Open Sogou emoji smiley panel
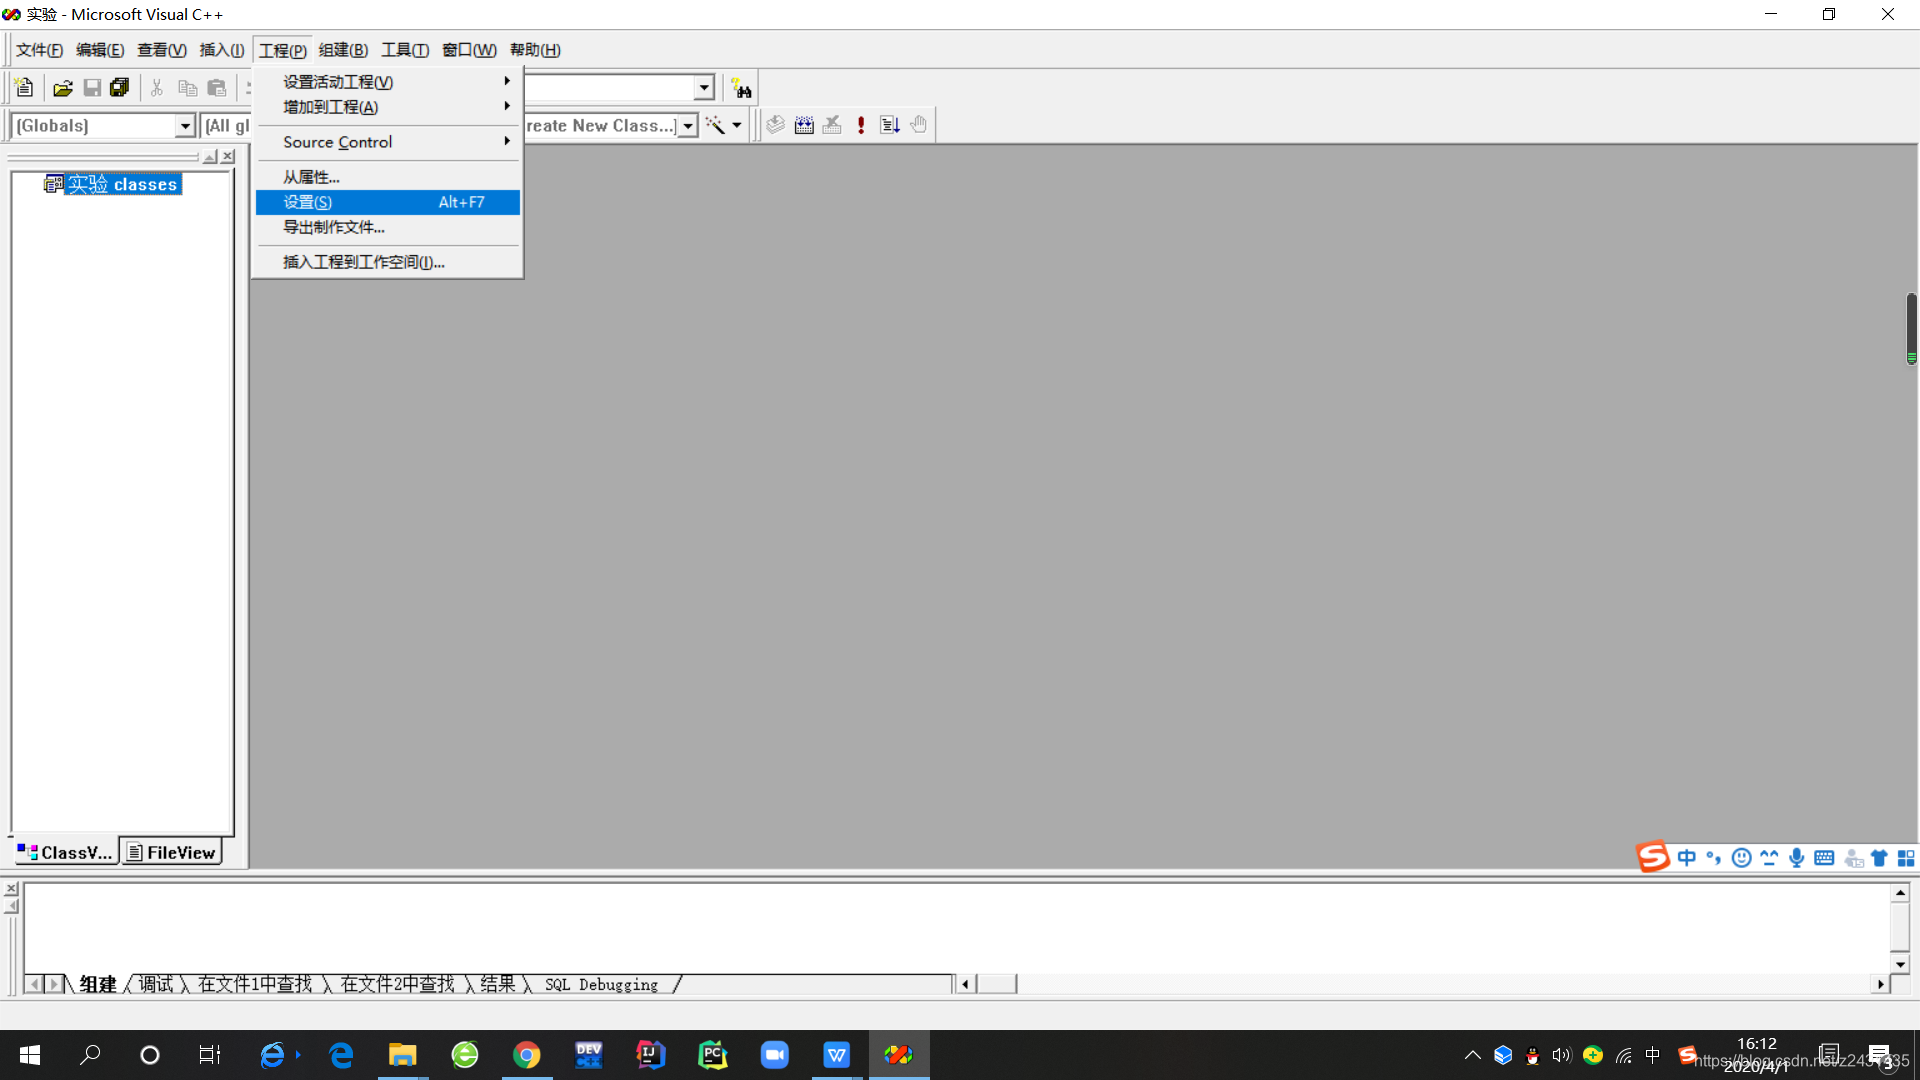The width and height of the screenshot is (1920, 1080). (x=1742, y=858)
